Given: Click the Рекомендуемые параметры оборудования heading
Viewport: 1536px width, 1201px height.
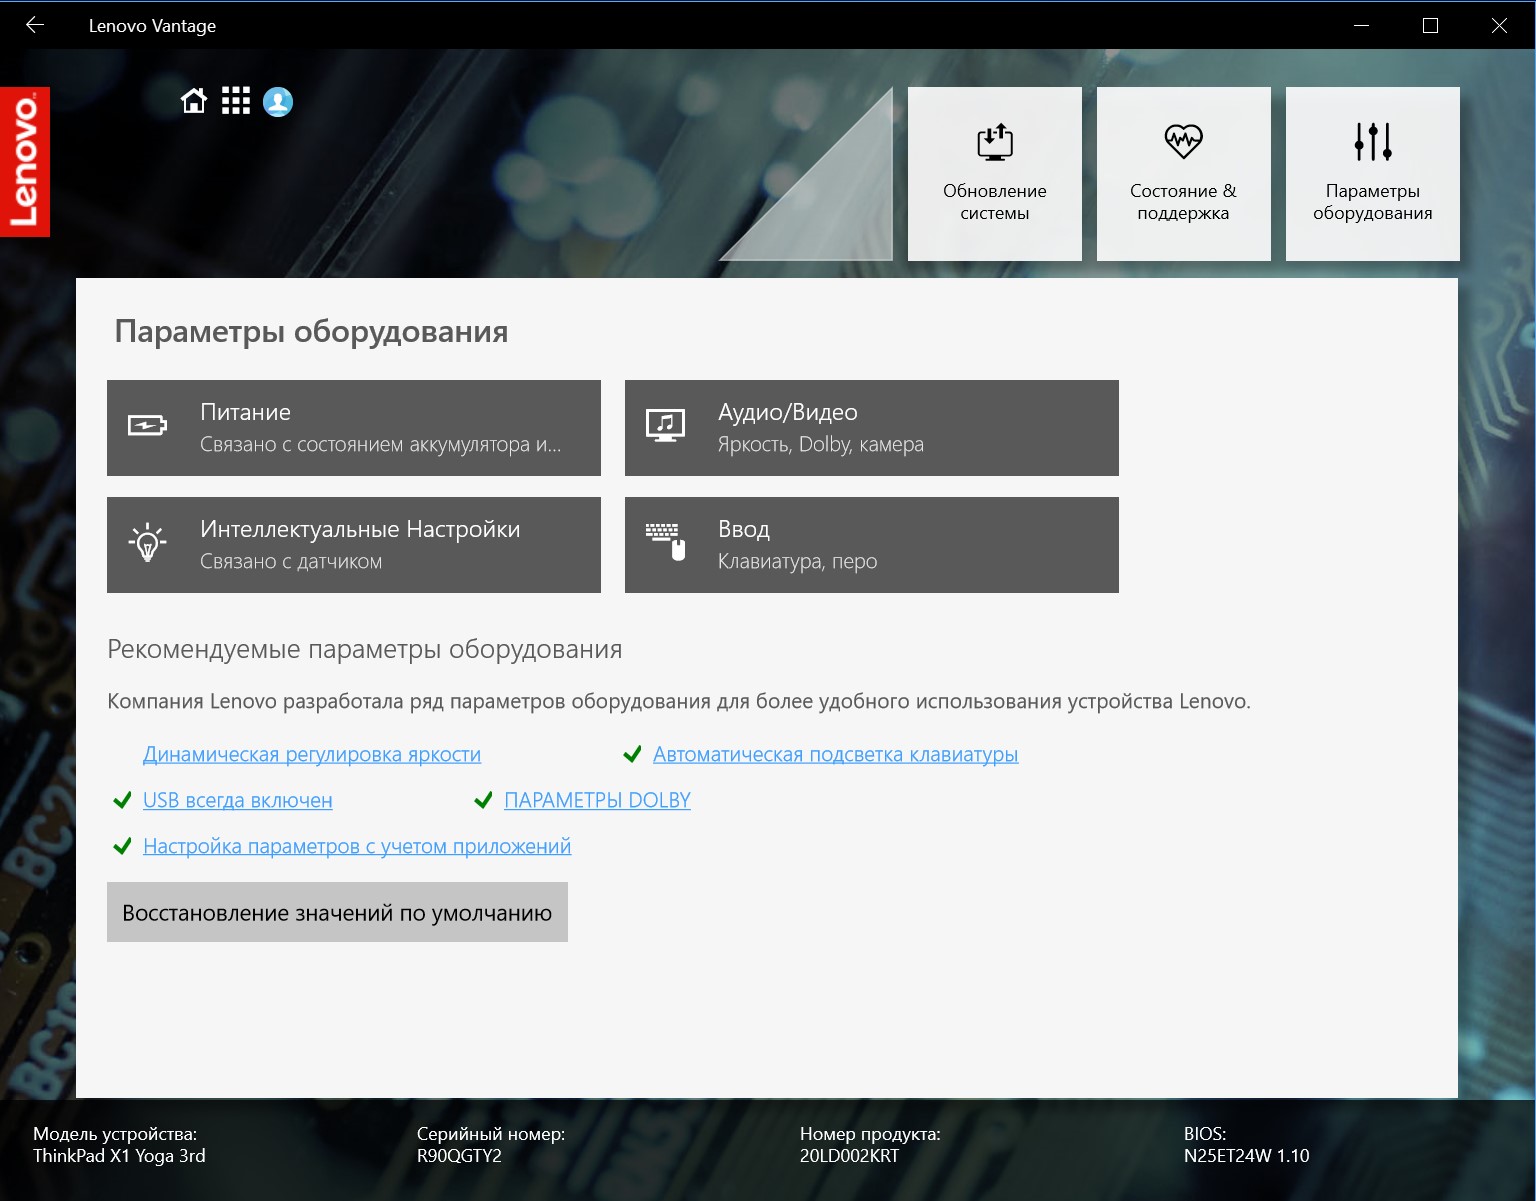Looking at the screenshot, I should click(364, 649).
